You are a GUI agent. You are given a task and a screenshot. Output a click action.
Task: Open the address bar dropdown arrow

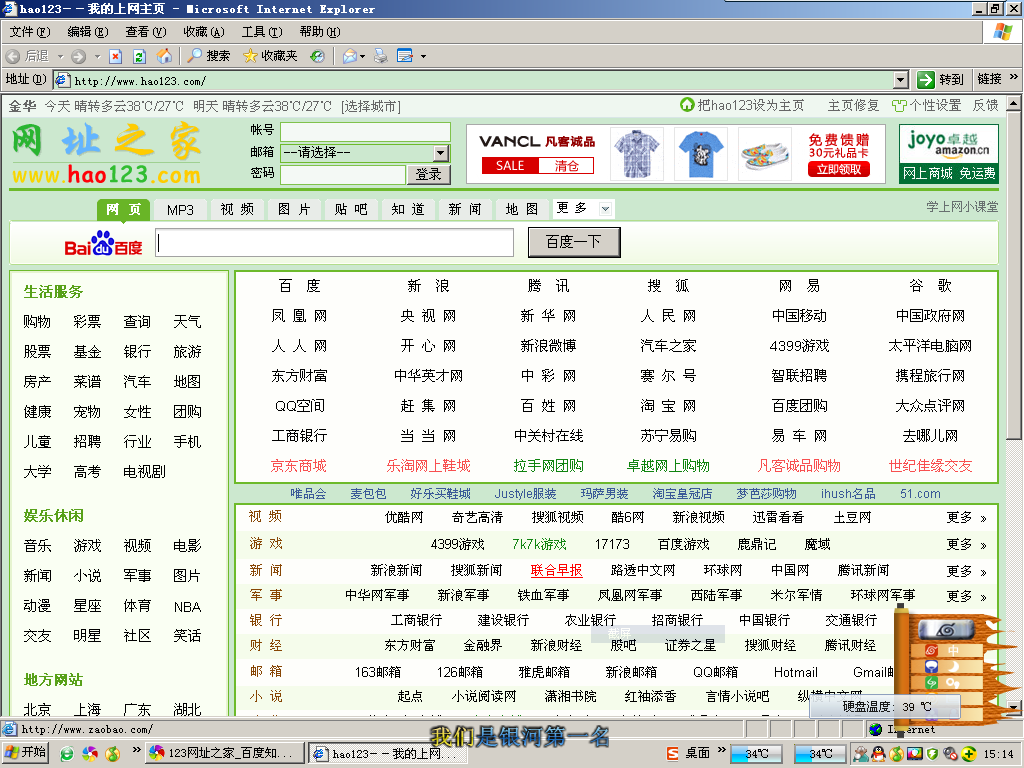click(901, 80)
